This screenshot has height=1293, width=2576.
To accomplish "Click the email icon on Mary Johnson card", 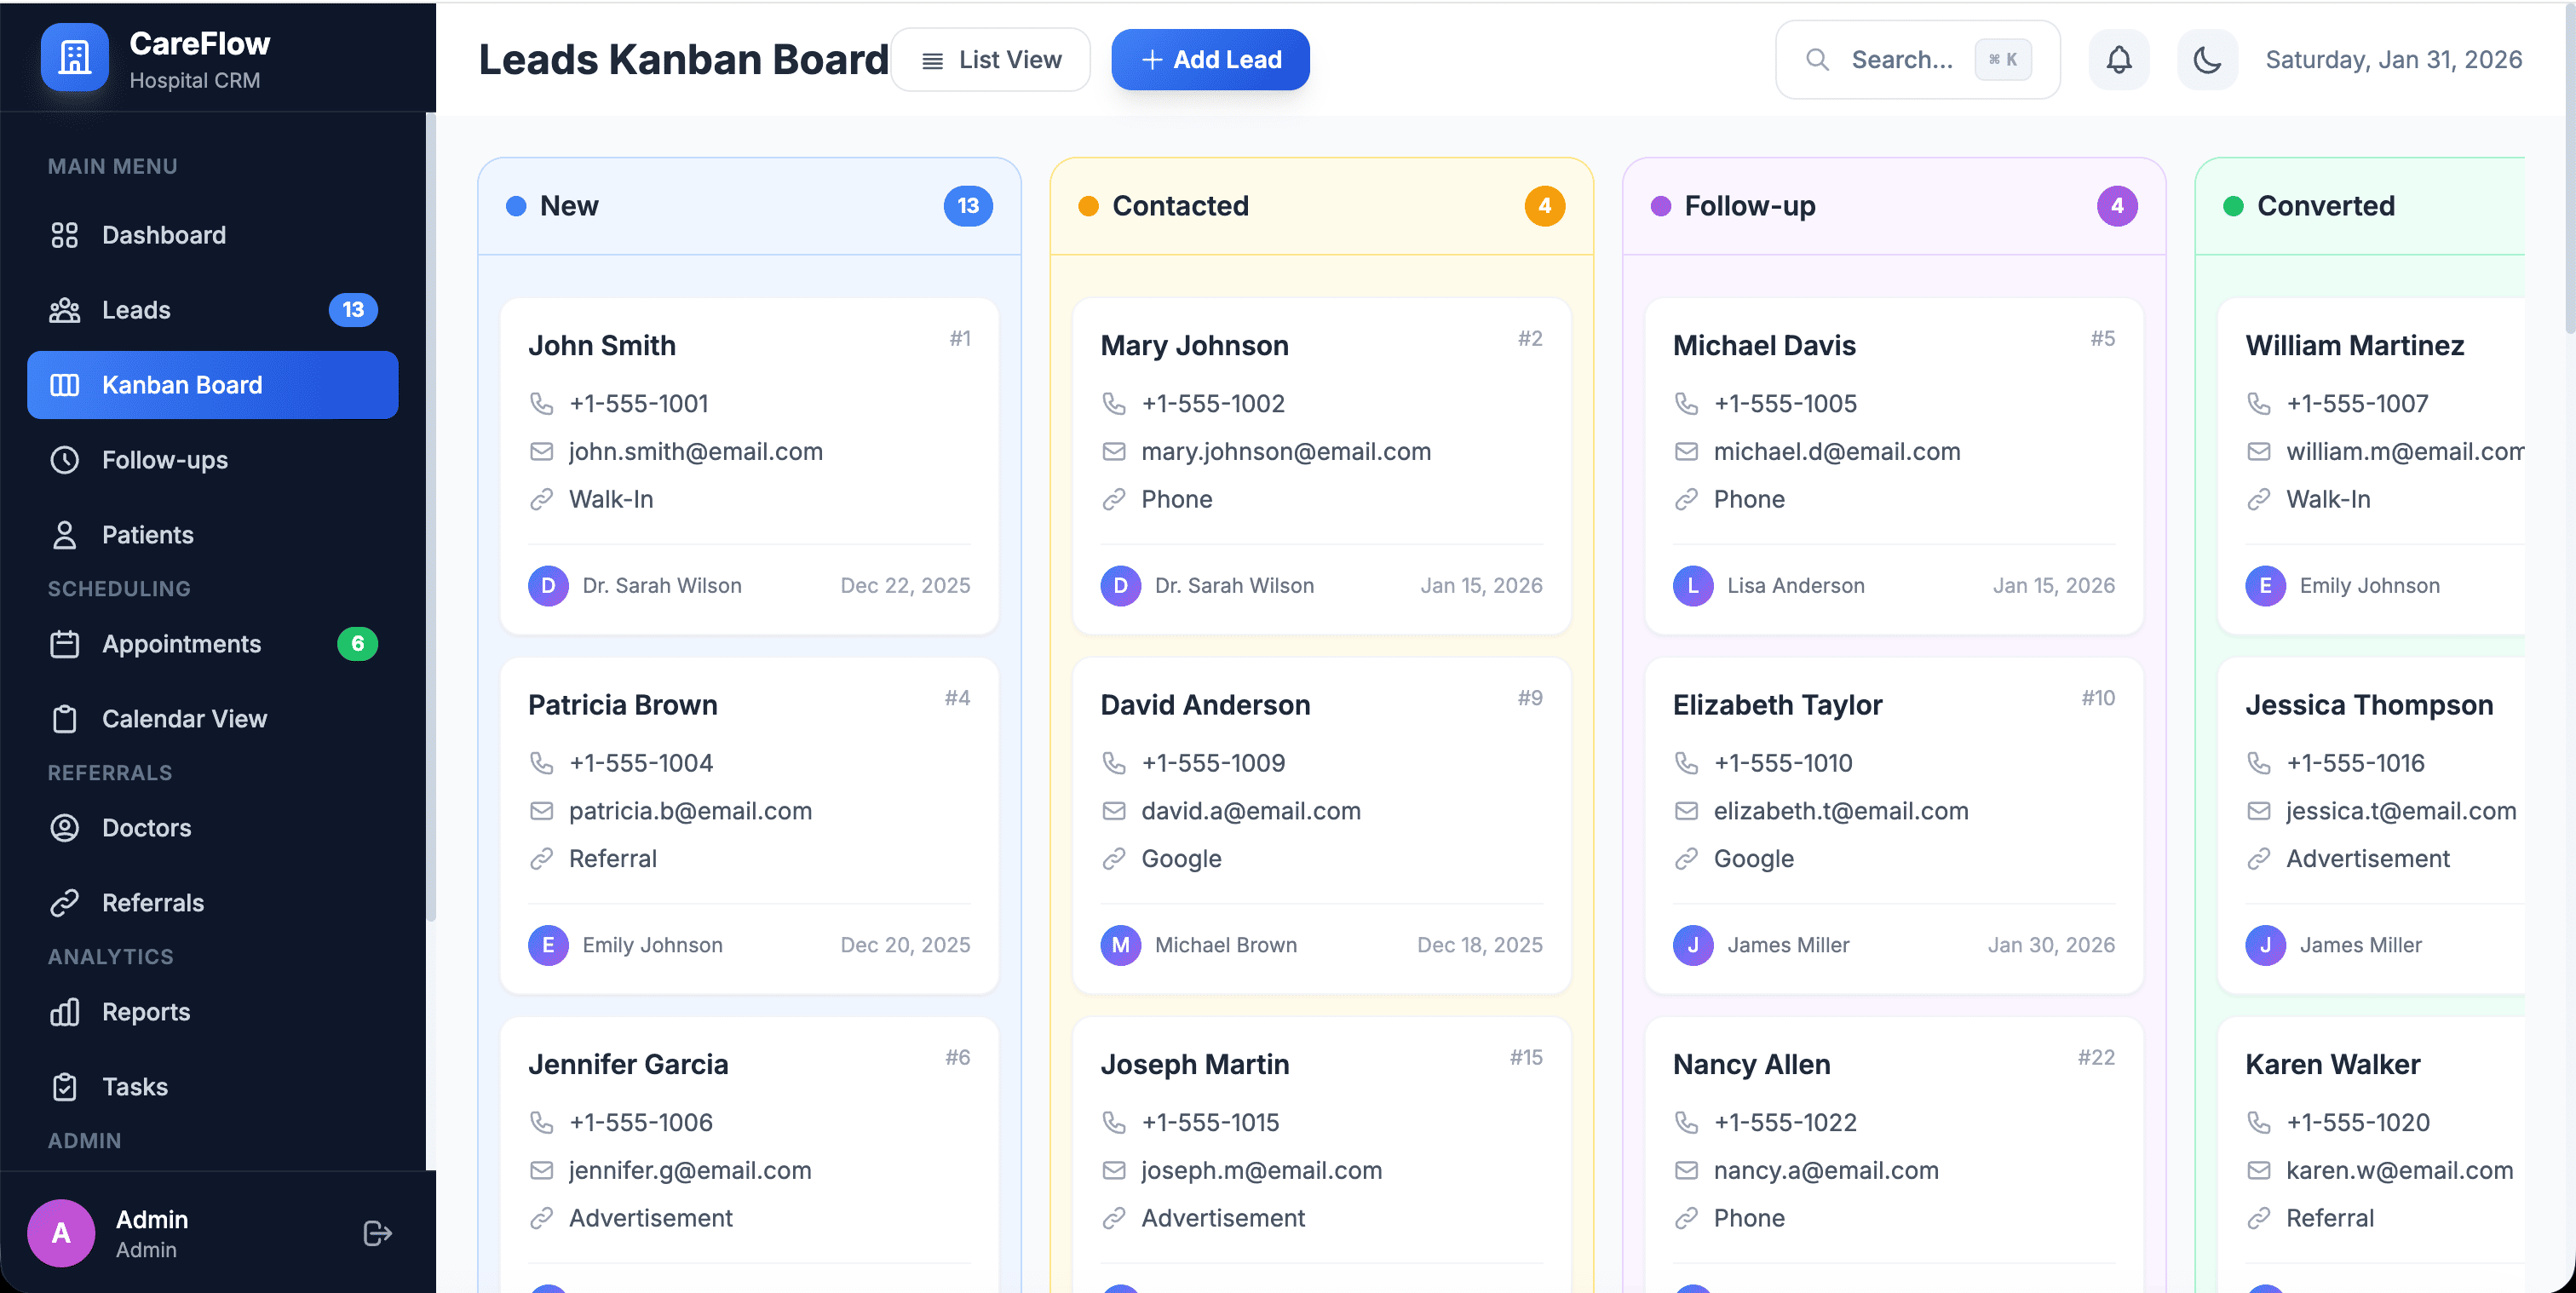I will (1113, 451).
